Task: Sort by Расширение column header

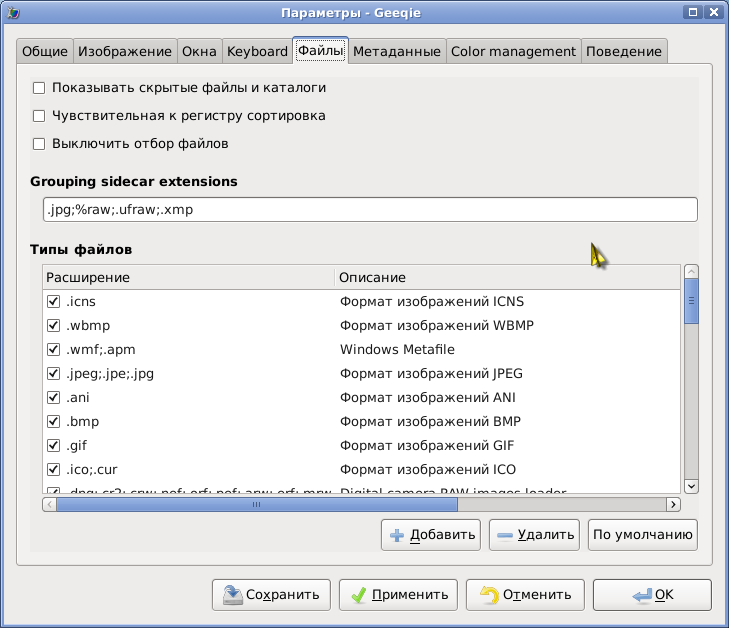Action: coord(188,278)
